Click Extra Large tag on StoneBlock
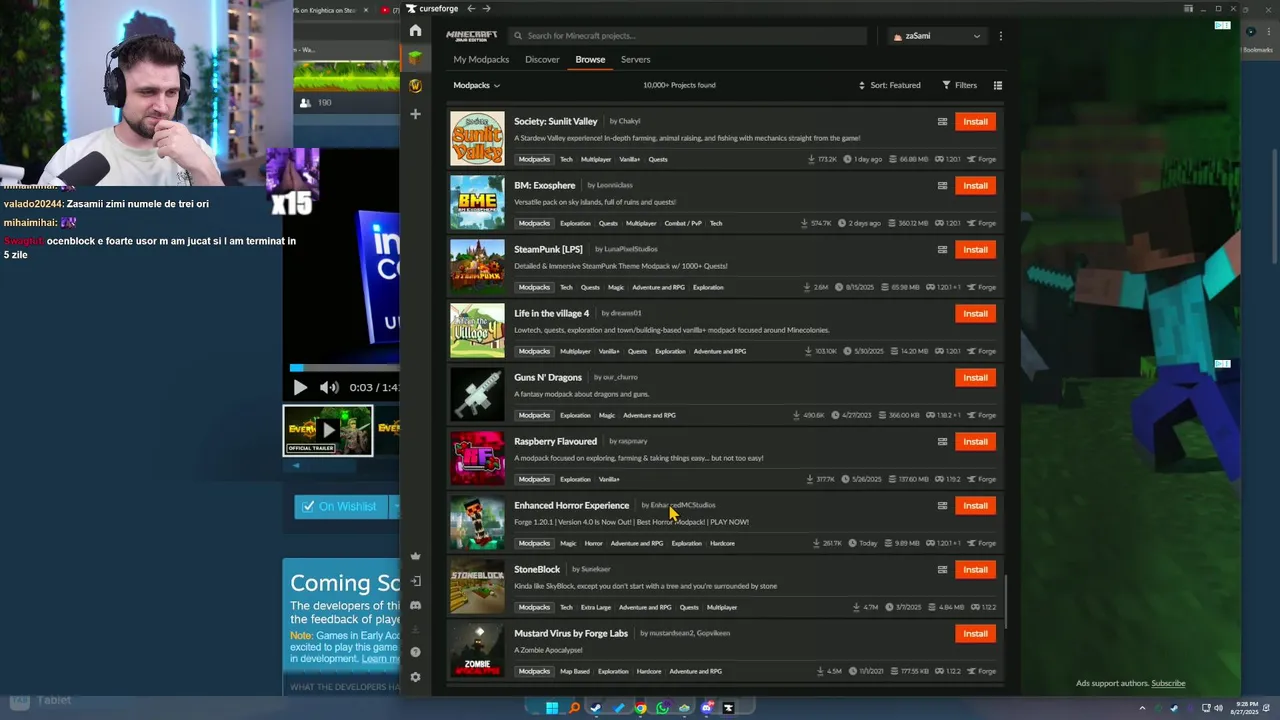 coord(595,607)
